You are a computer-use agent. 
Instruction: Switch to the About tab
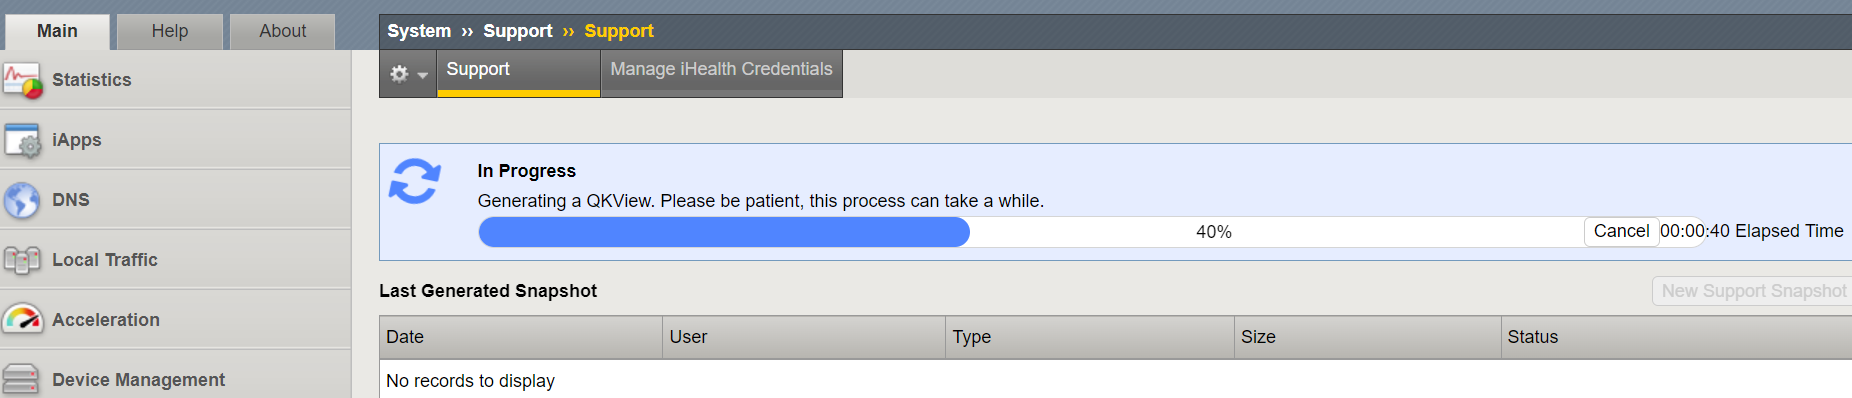pos(283,31)
